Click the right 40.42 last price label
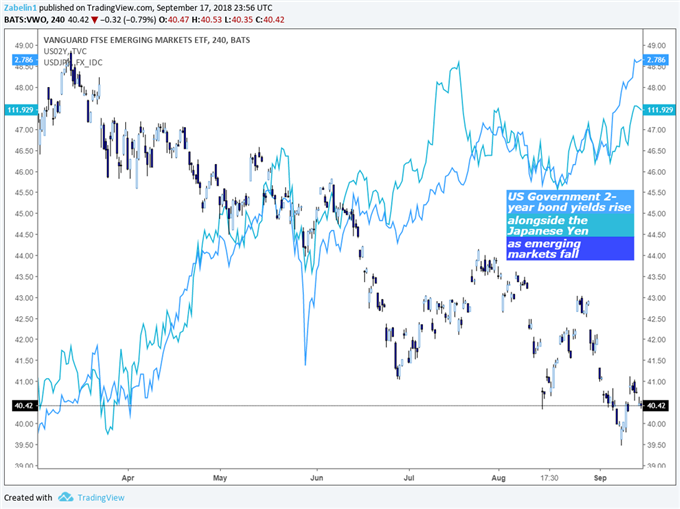 point(655,405)
